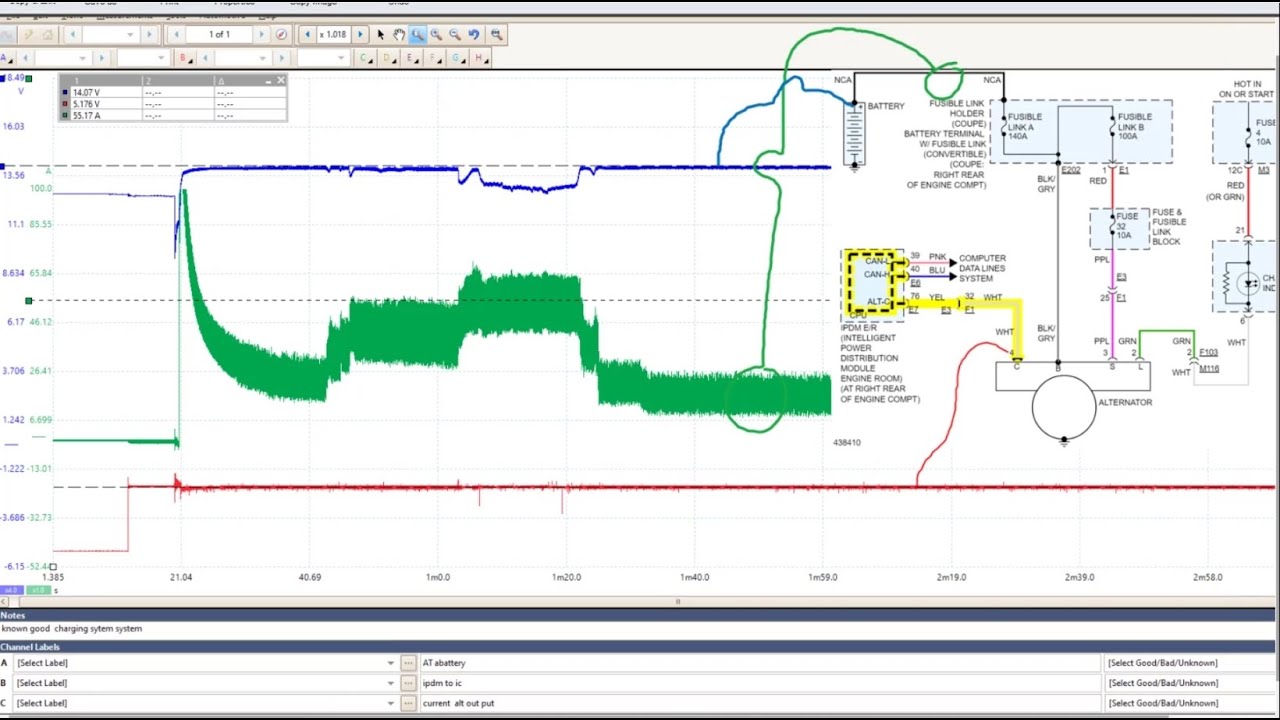This screenshot has width=1280, height=720.
Task: Click the x 1.018 zoom factor field
Action: [333, 34]
